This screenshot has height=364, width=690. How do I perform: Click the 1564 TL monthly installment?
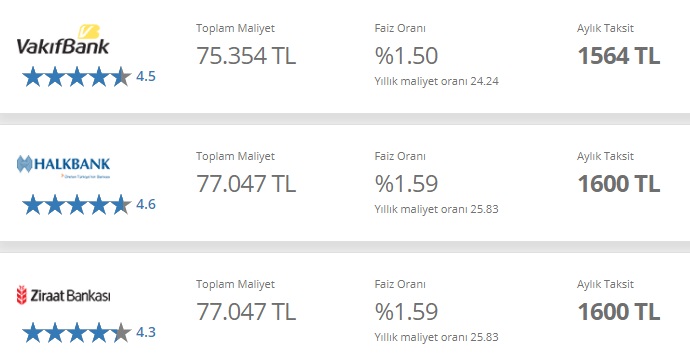click(x=619, y=56)
